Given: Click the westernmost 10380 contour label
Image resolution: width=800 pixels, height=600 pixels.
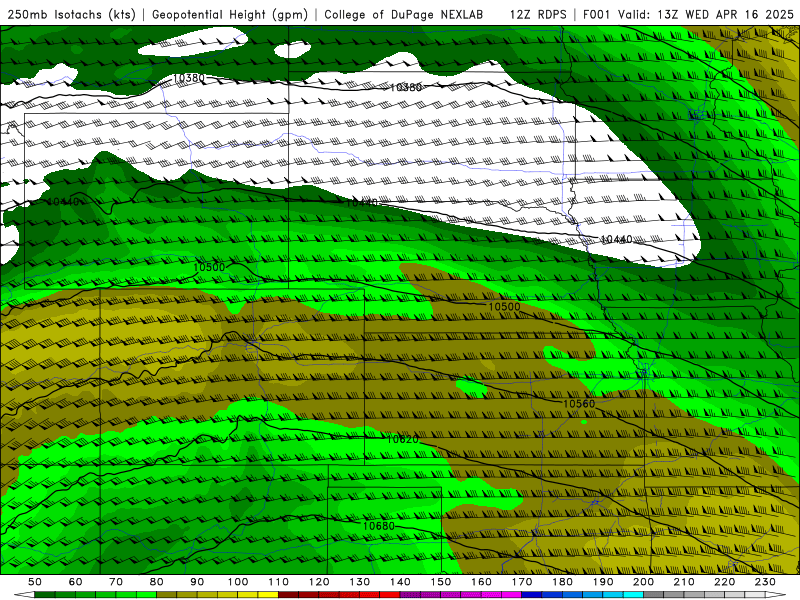Looking at the screenshot, I should click(189, 78).
